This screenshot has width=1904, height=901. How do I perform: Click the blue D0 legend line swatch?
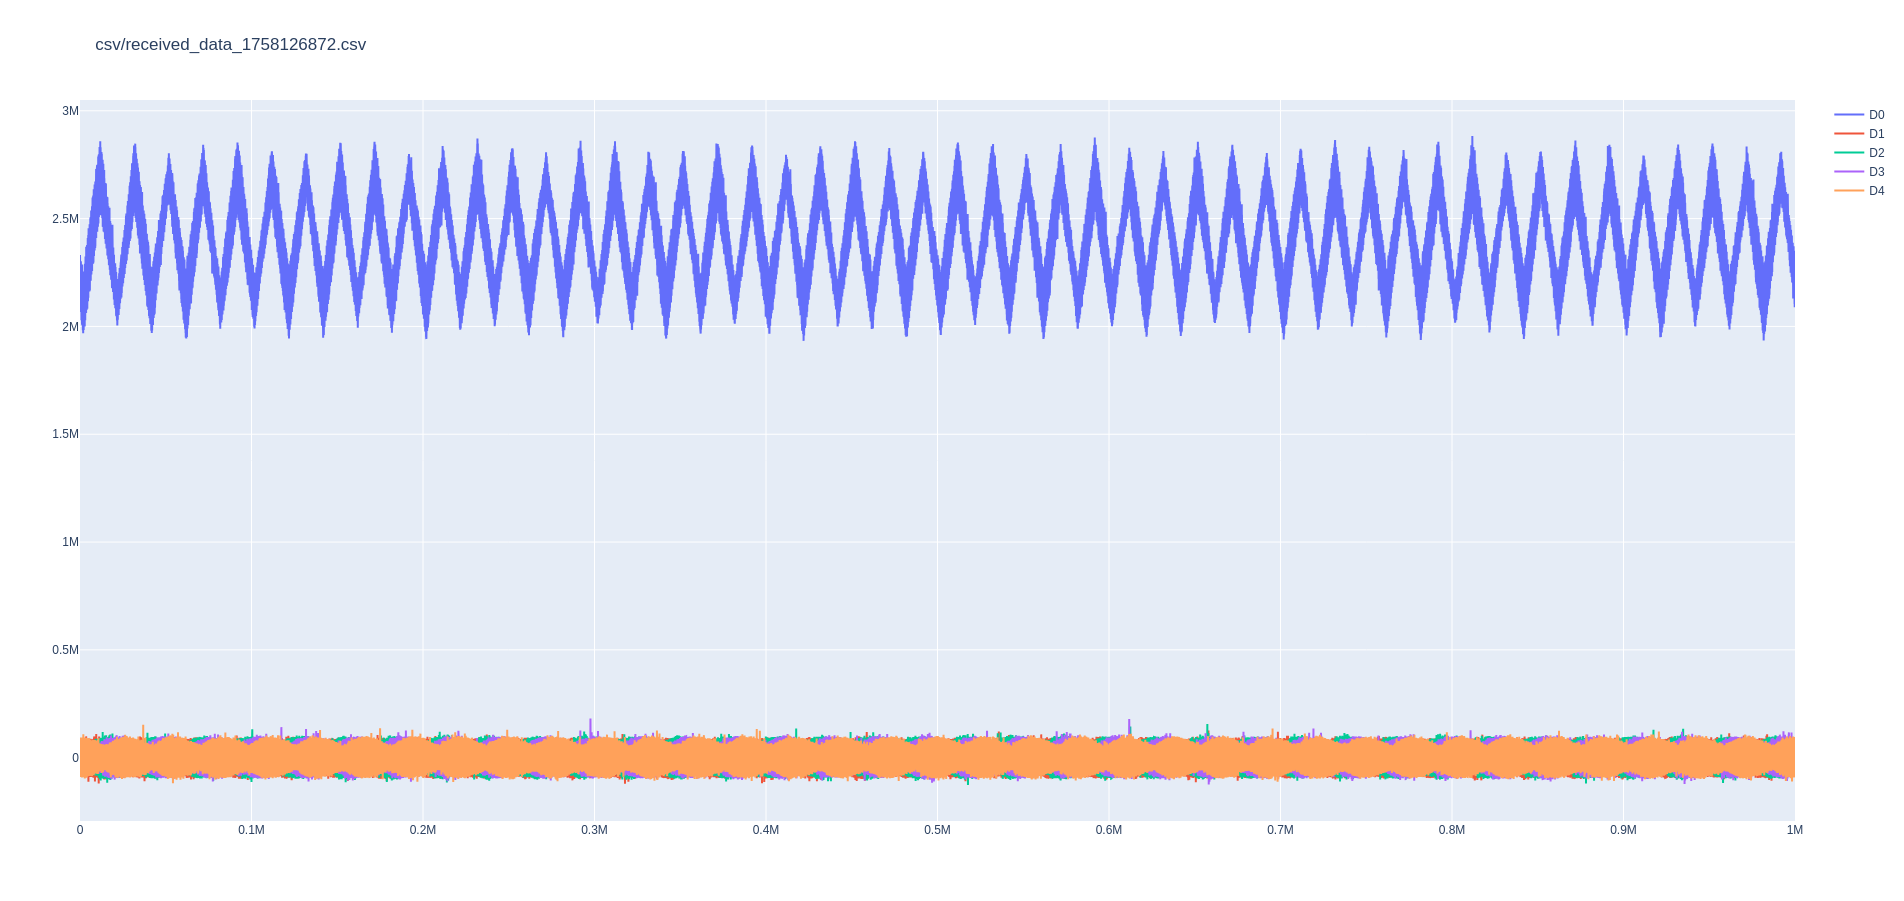(x=1849, y=115)
